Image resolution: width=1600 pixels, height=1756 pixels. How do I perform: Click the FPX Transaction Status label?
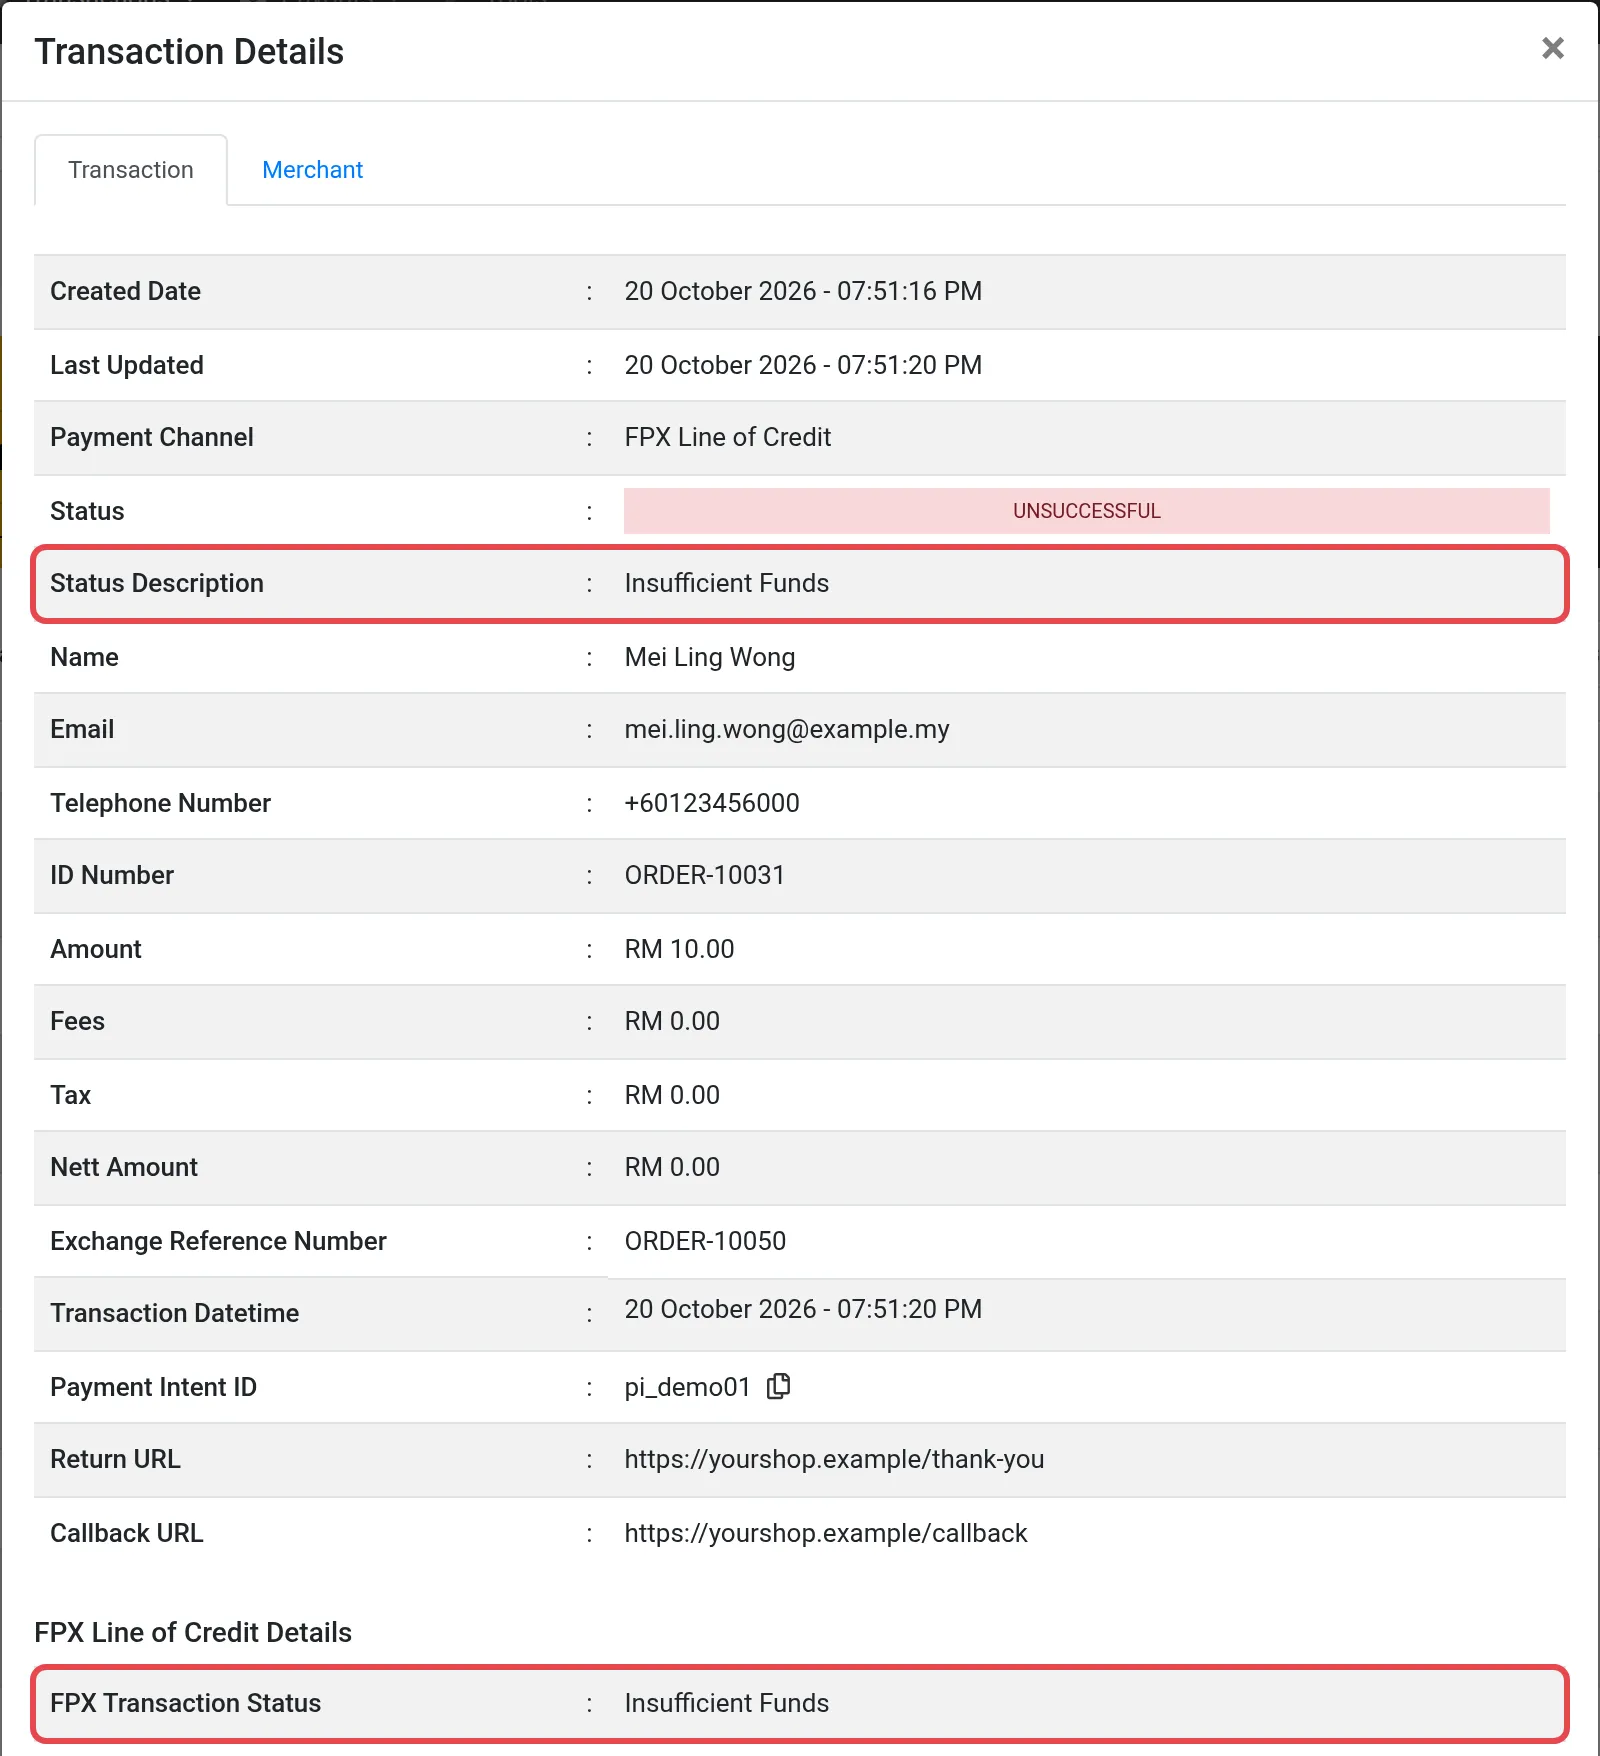point(185,1703)
